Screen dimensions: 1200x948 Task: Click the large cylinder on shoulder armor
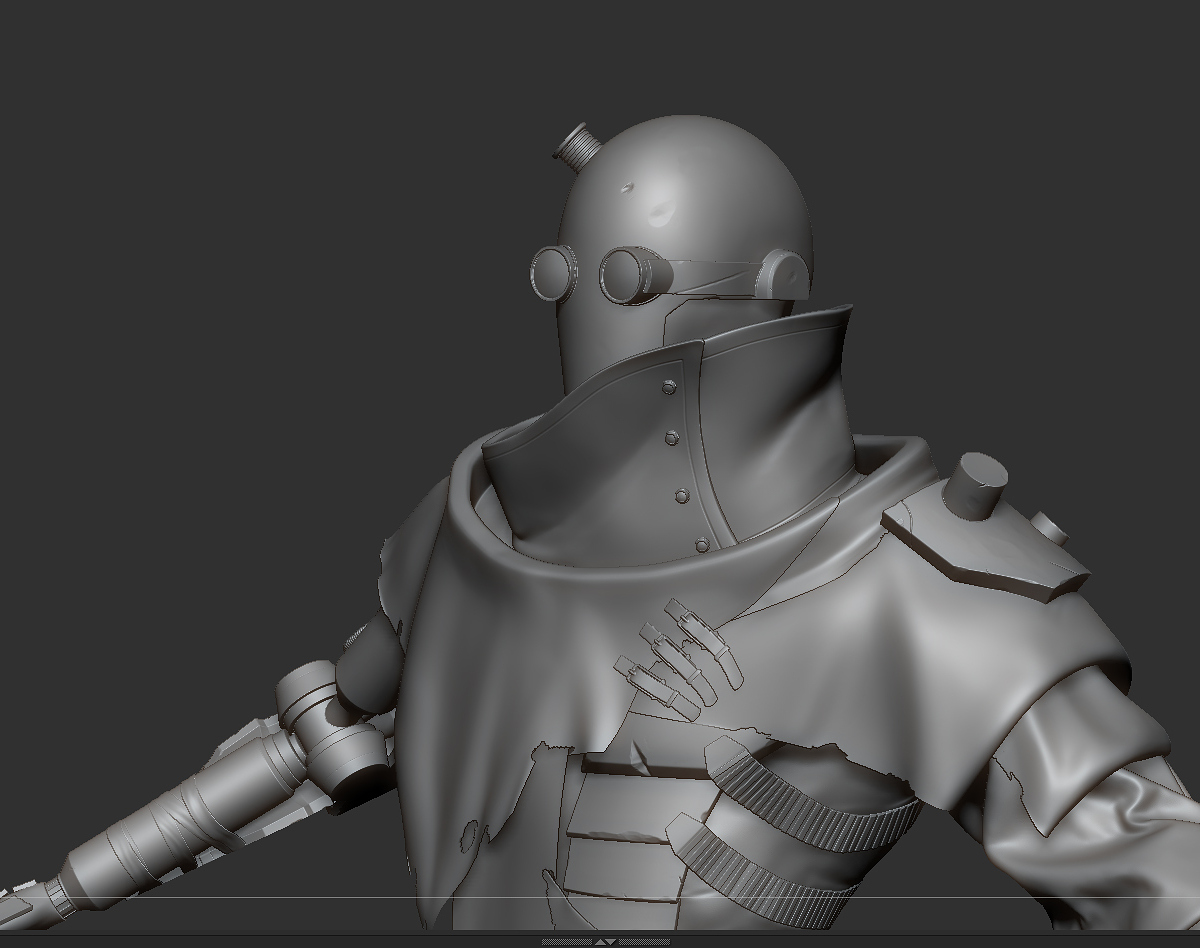977,486
